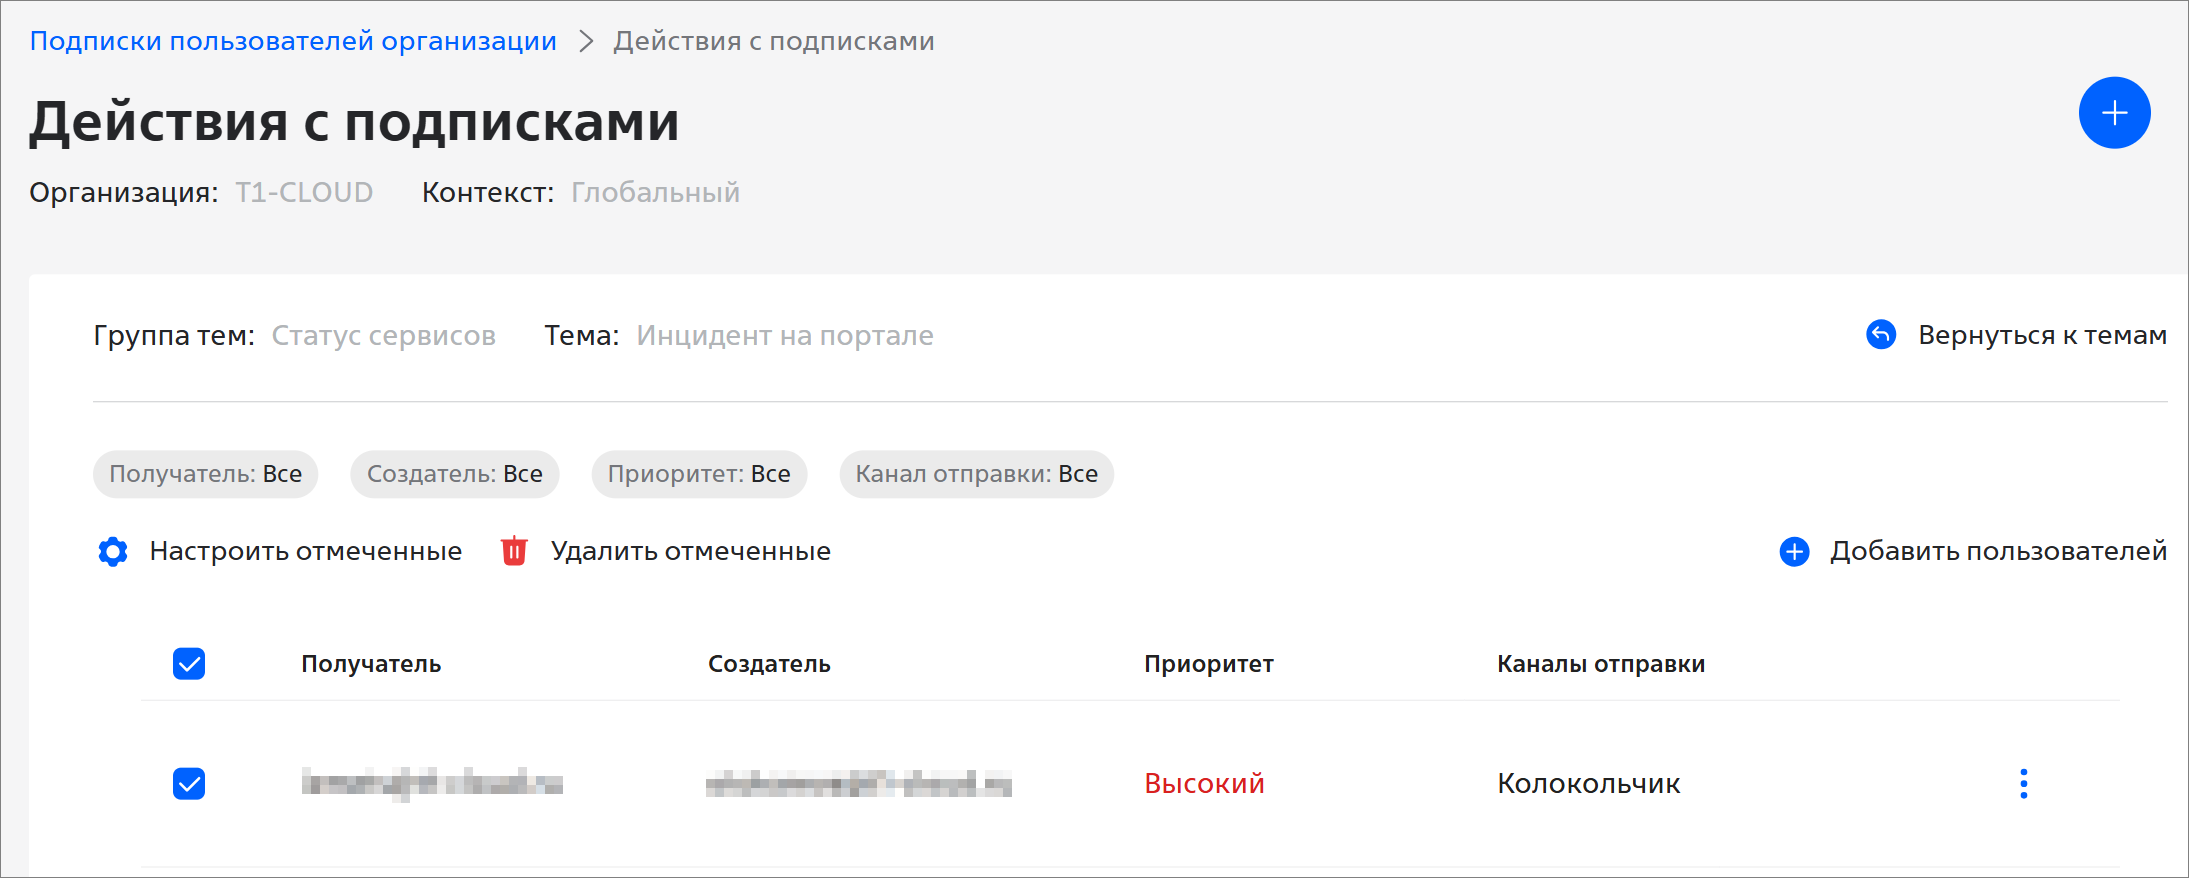Uncheck the select-all header checkbox
The image size is (2189, 878).
[189, 664]
